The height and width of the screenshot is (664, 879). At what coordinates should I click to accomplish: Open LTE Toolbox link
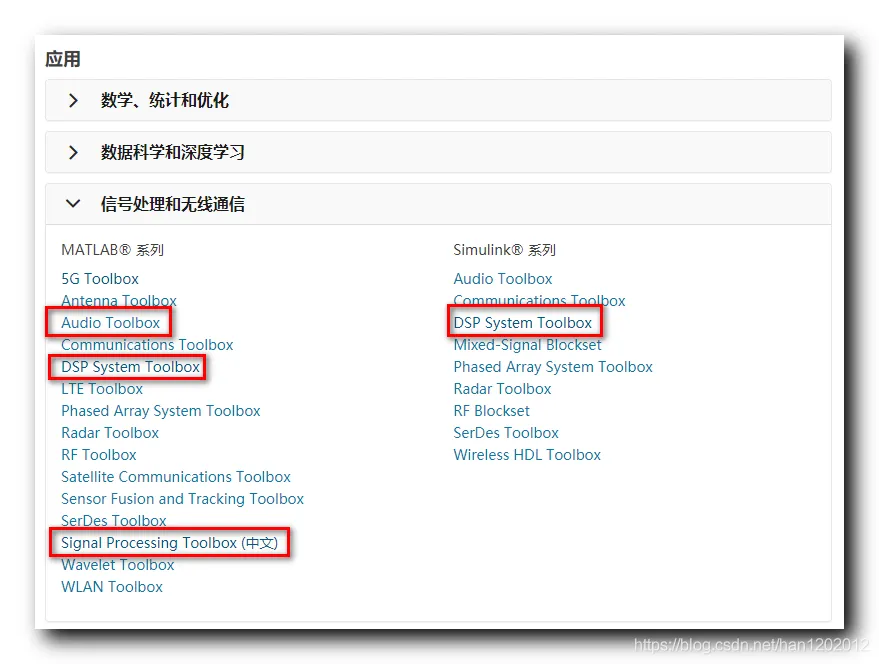coord(102,389)
